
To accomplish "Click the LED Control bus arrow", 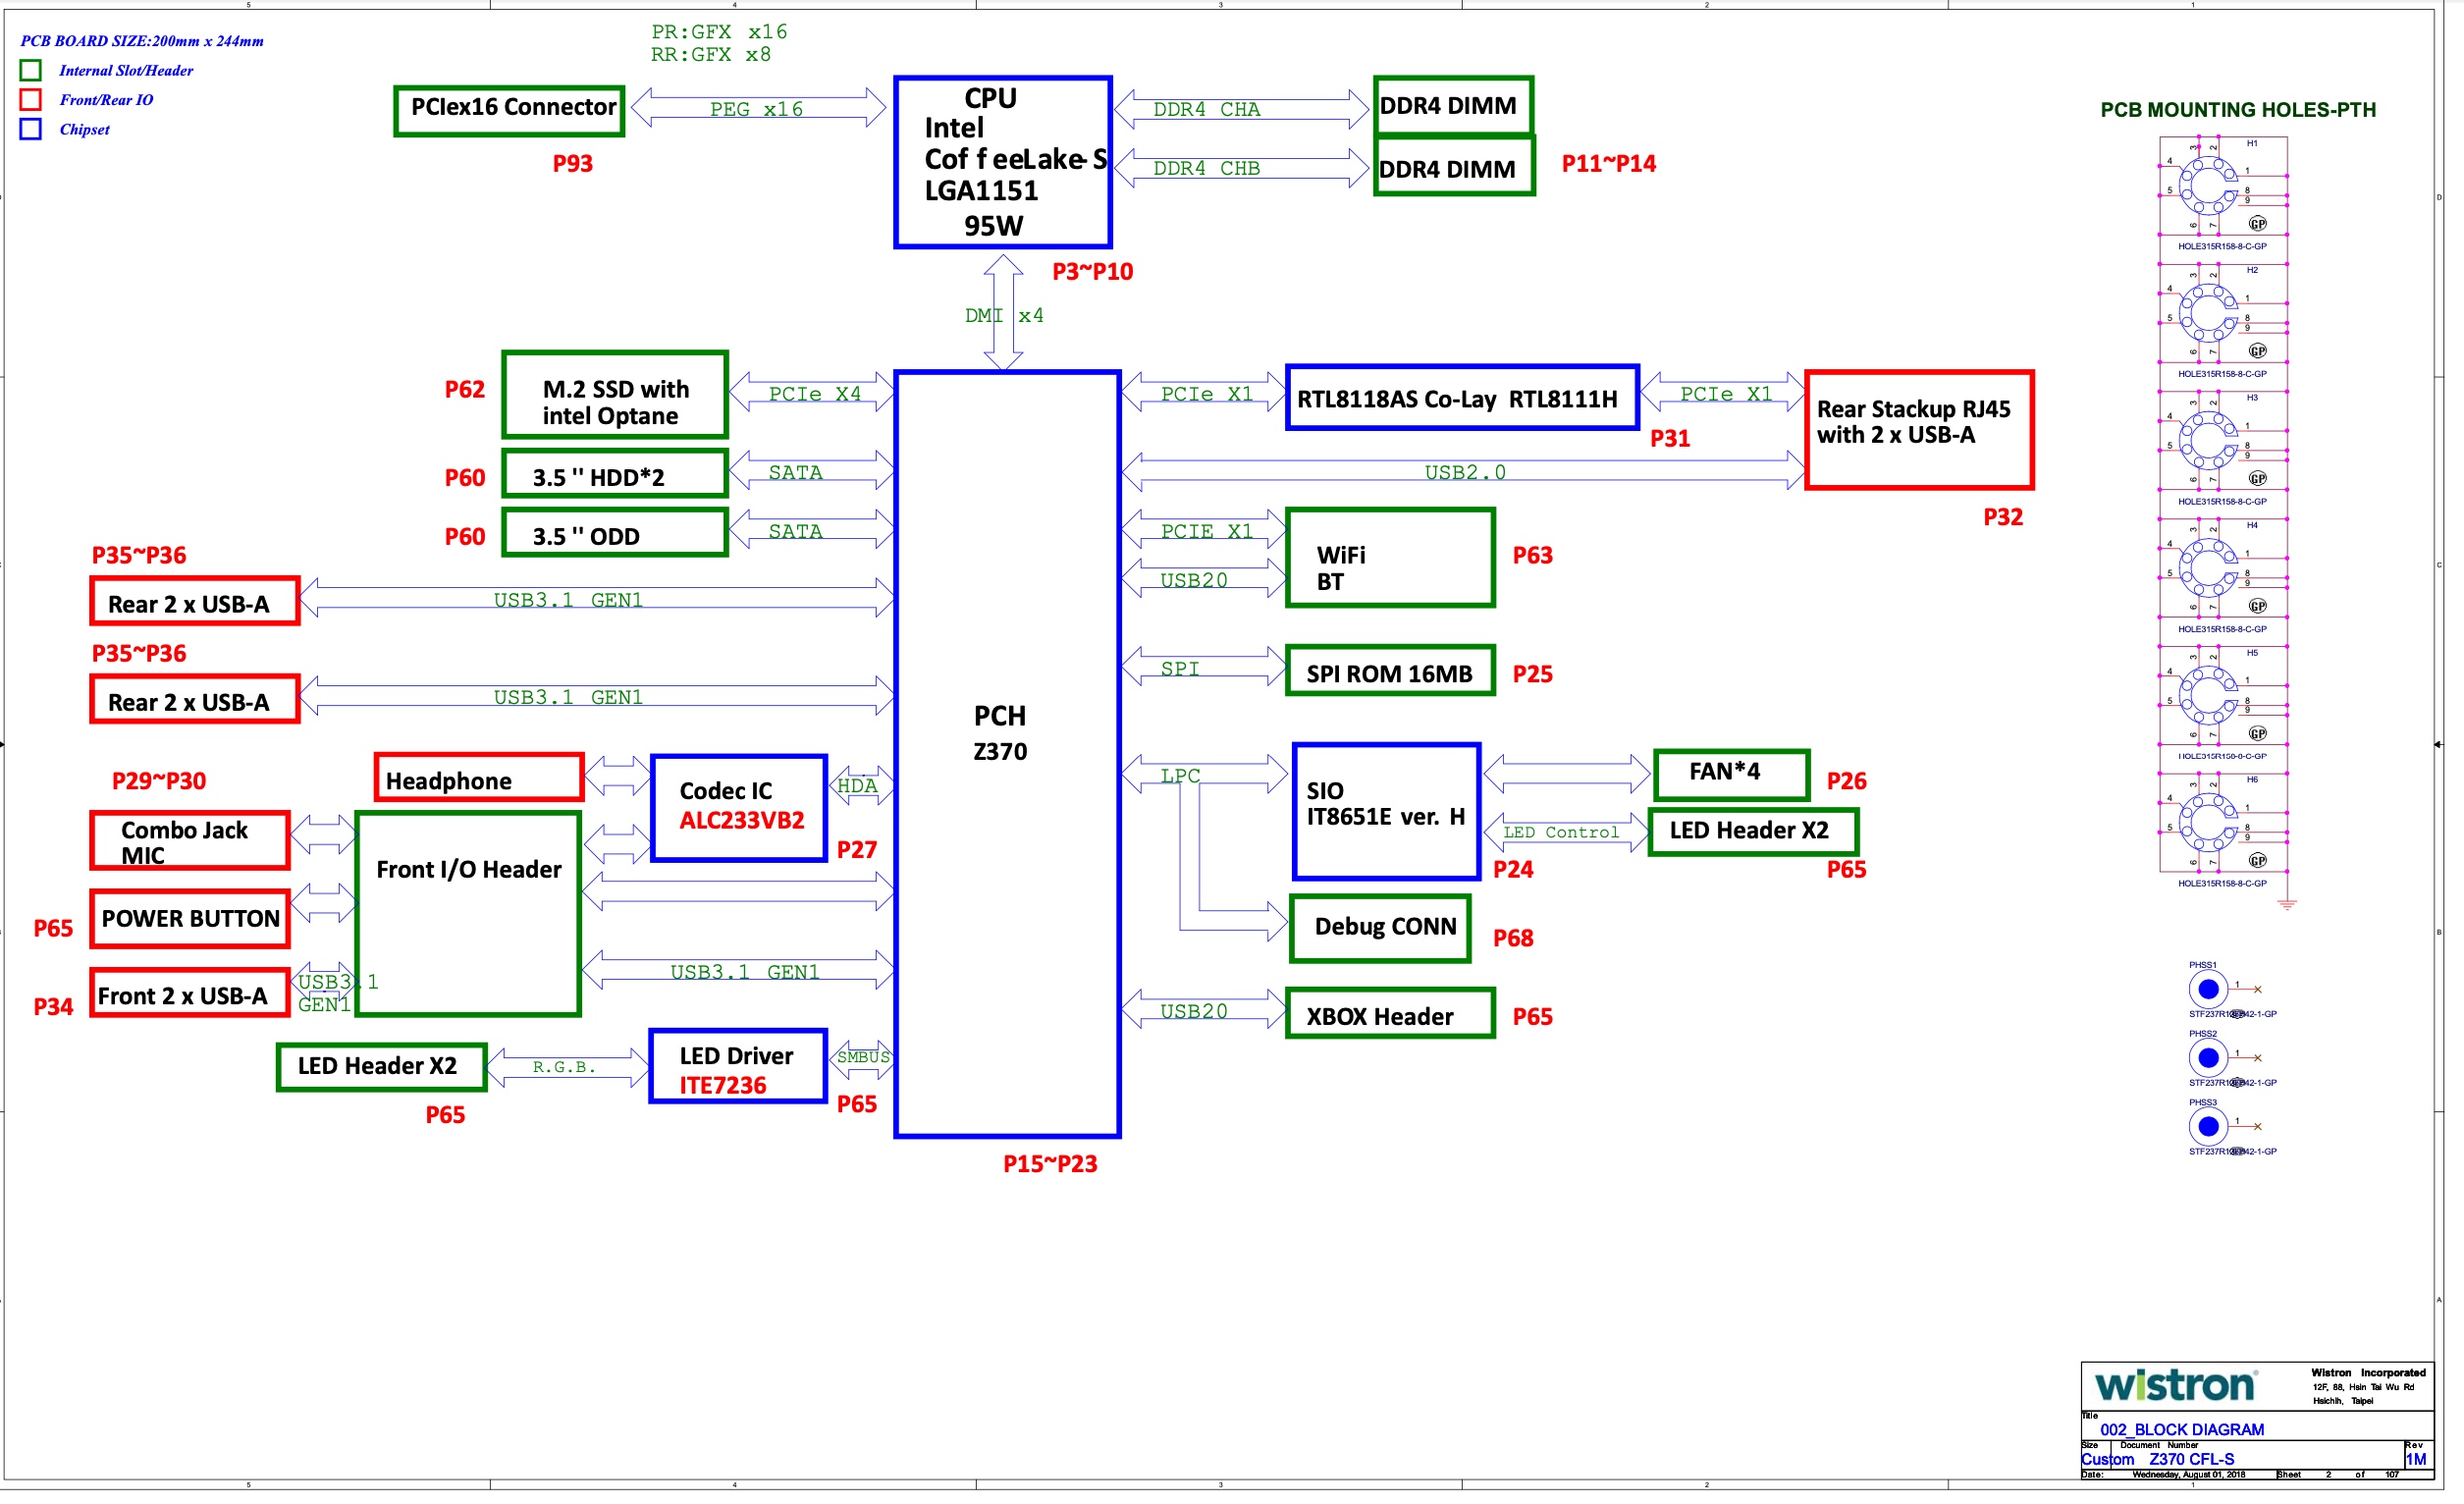I will 1565,831.
